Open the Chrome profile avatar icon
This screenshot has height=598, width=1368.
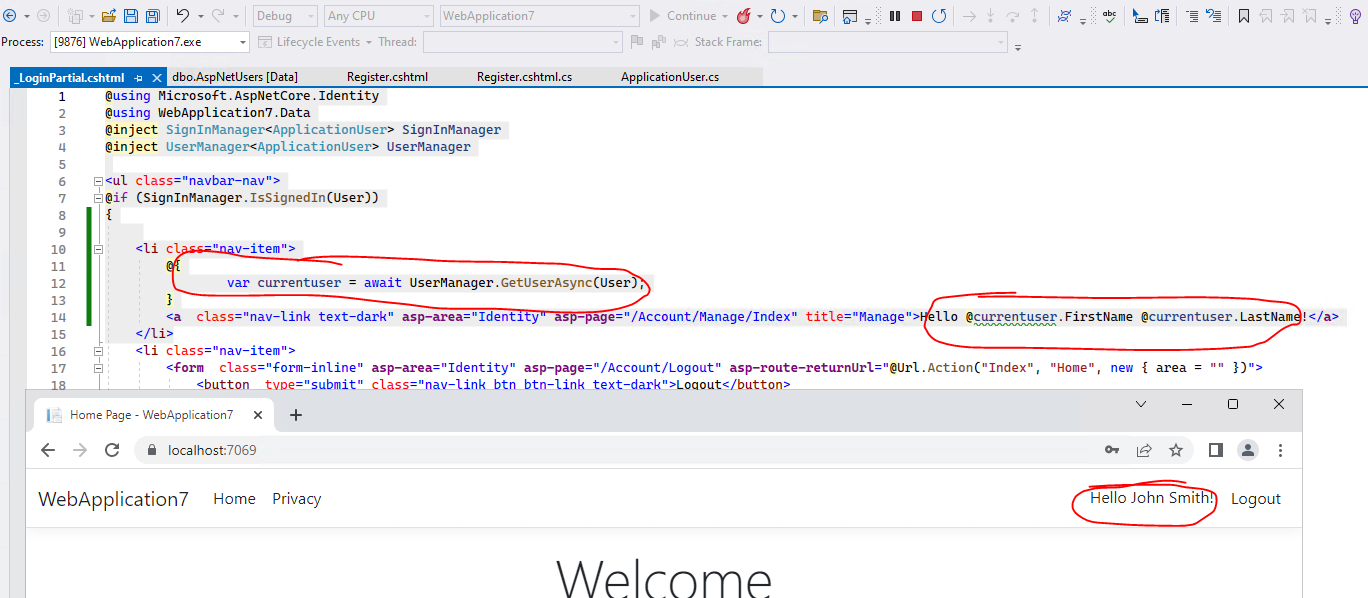(x=1247, y=450)
